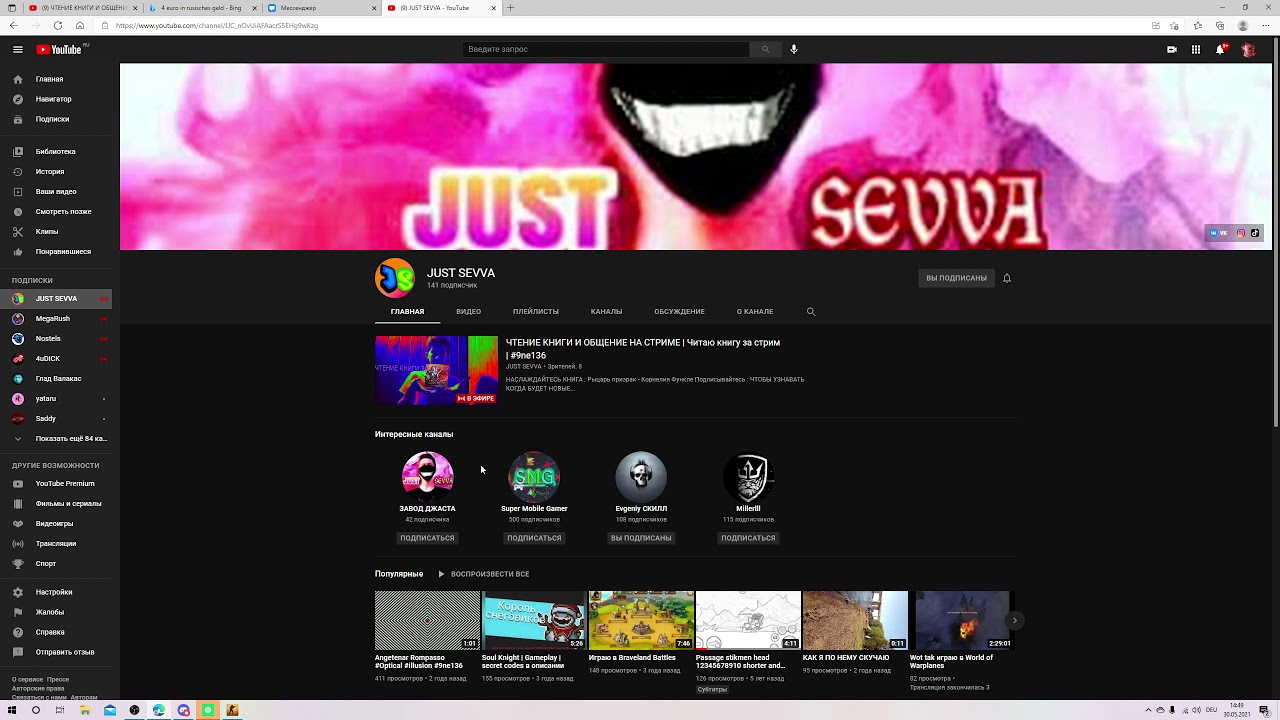Toggle channel notification bell for JUST SEVVA

point(1007,278)
